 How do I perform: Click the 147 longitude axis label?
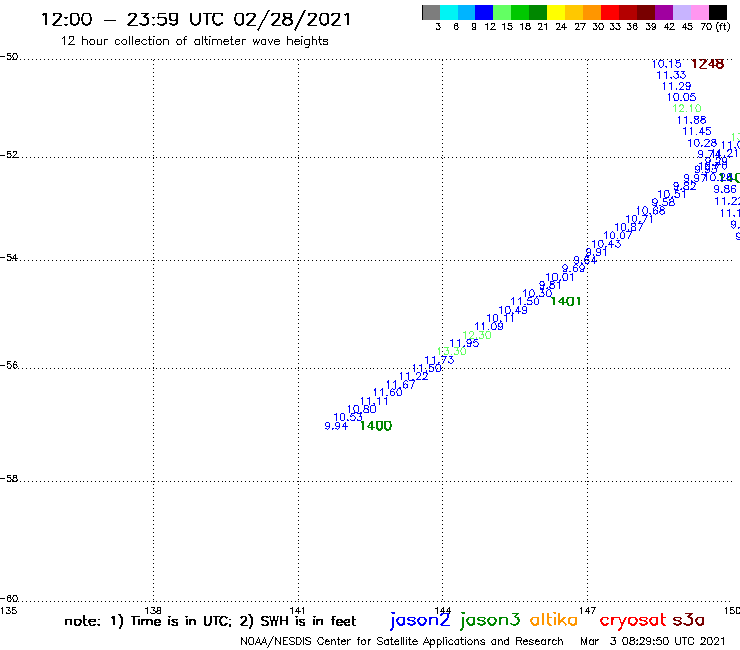click(588, 610)
